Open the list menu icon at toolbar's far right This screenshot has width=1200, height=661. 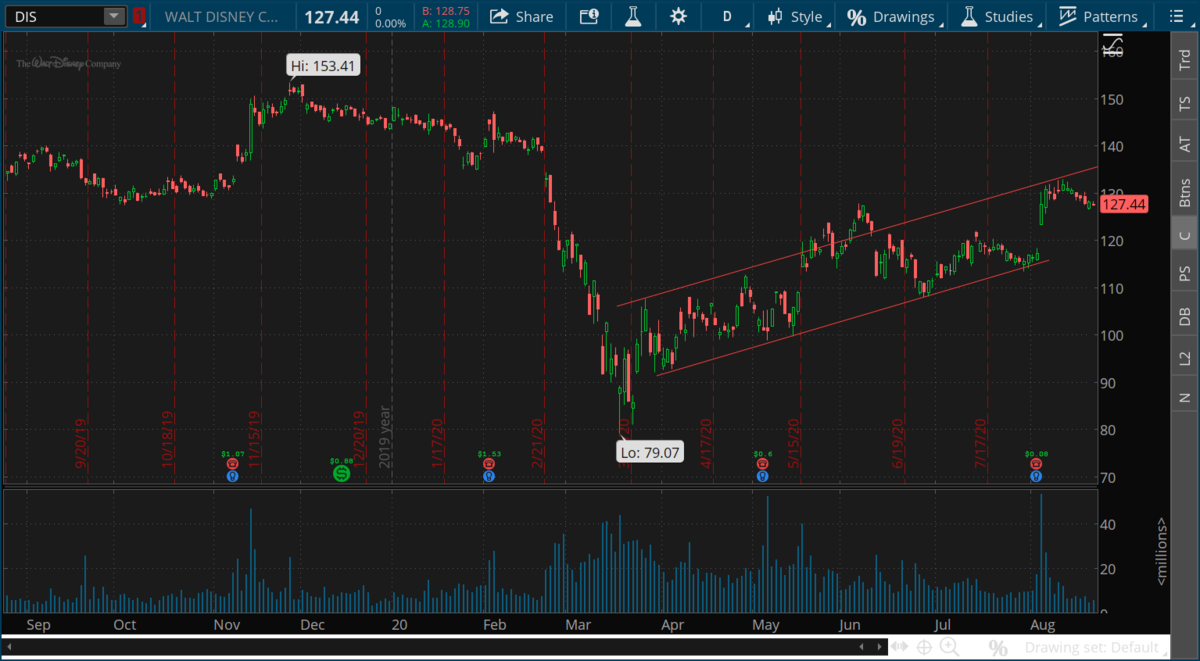point(1174,16)
